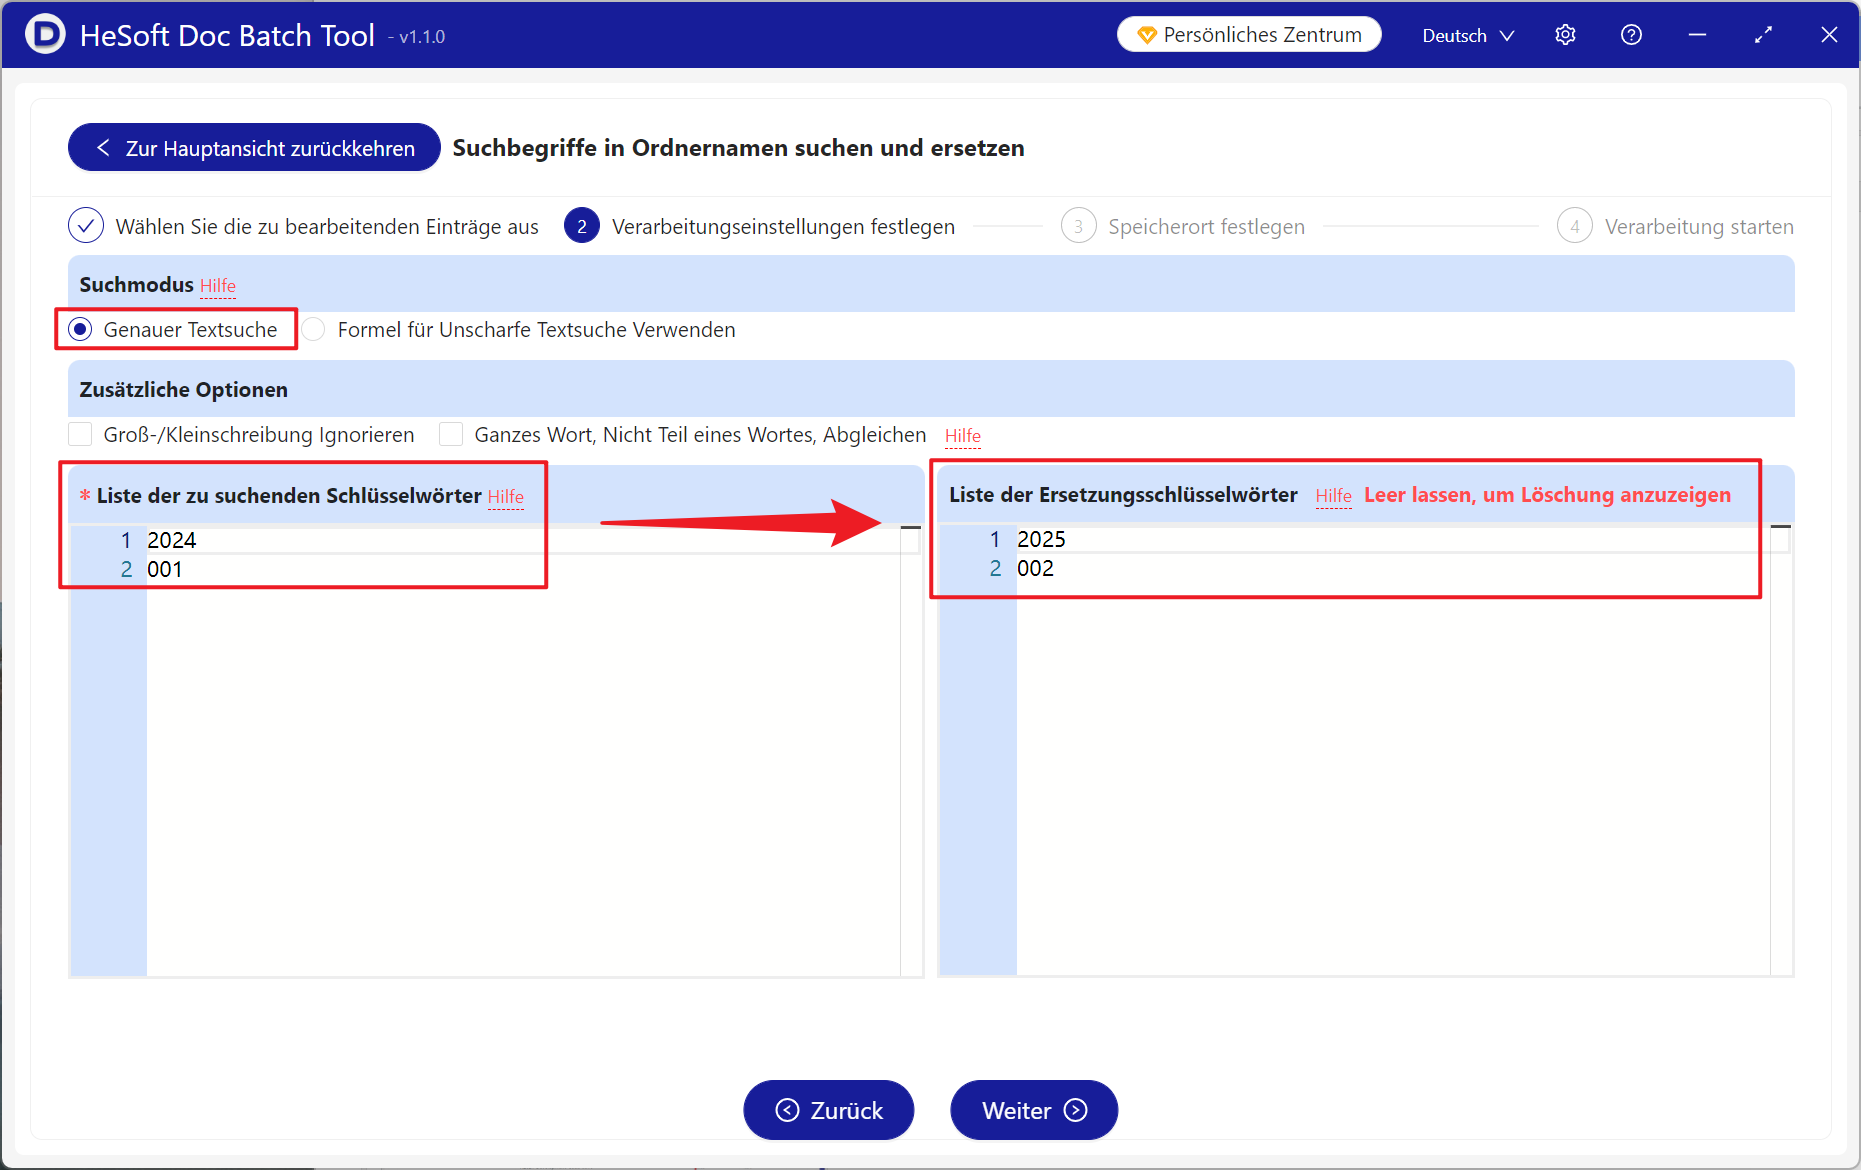Click the Weiter button
1861x1170 pixels.
[1034, 1110]
